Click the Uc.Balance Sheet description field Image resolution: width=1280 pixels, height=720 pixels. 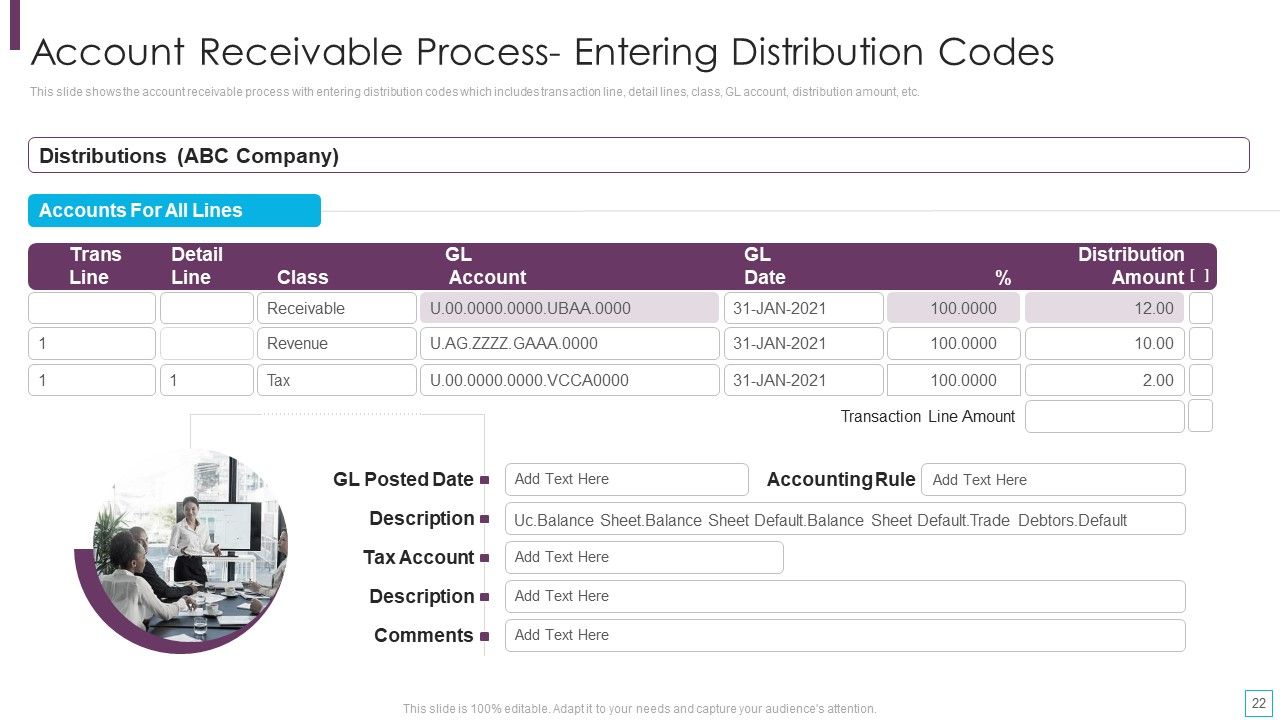pyautogui.click(x=845, y=519)
